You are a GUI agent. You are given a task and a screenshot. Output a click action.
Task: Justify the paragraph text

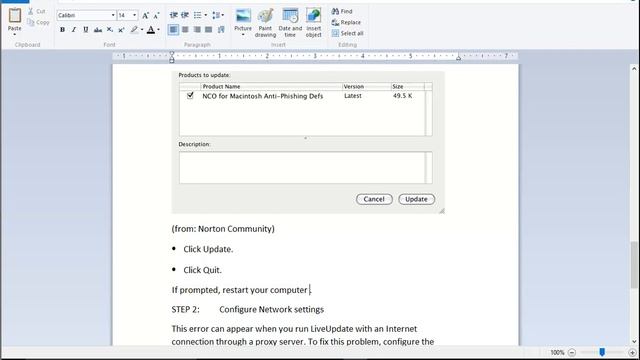point(209,29)
